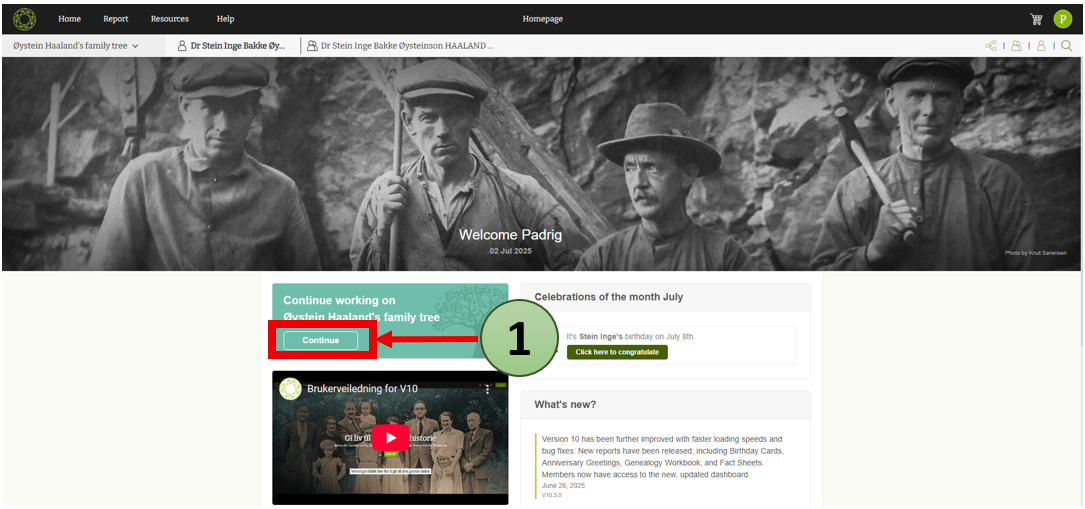Open the three-dot menu on the video
The width and height of the screenshot is (1085, 509).
click(488, 389)
